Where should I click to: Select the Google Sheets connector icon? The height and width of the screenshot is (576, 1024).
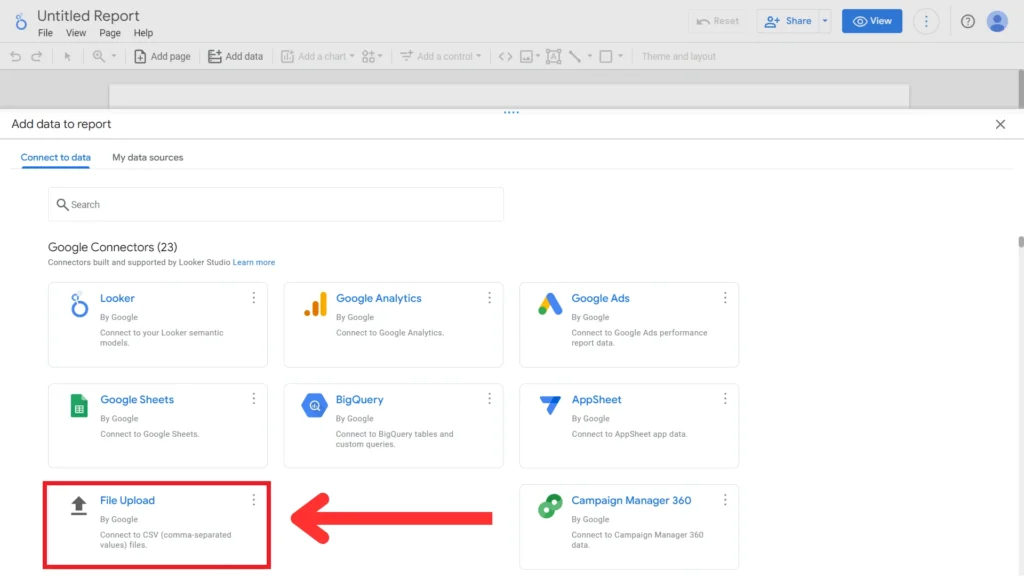[79, 406]
